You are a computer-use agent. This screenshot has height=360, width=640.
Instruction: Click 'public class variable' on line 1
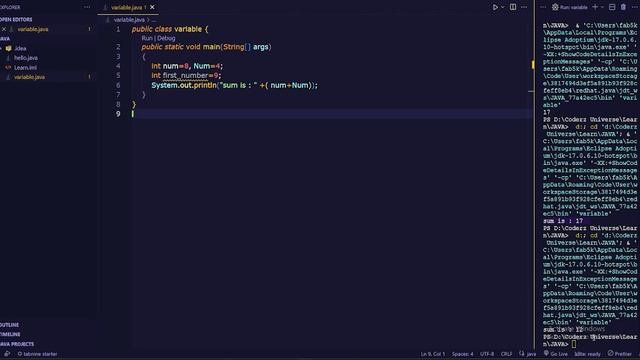[167, 29]
